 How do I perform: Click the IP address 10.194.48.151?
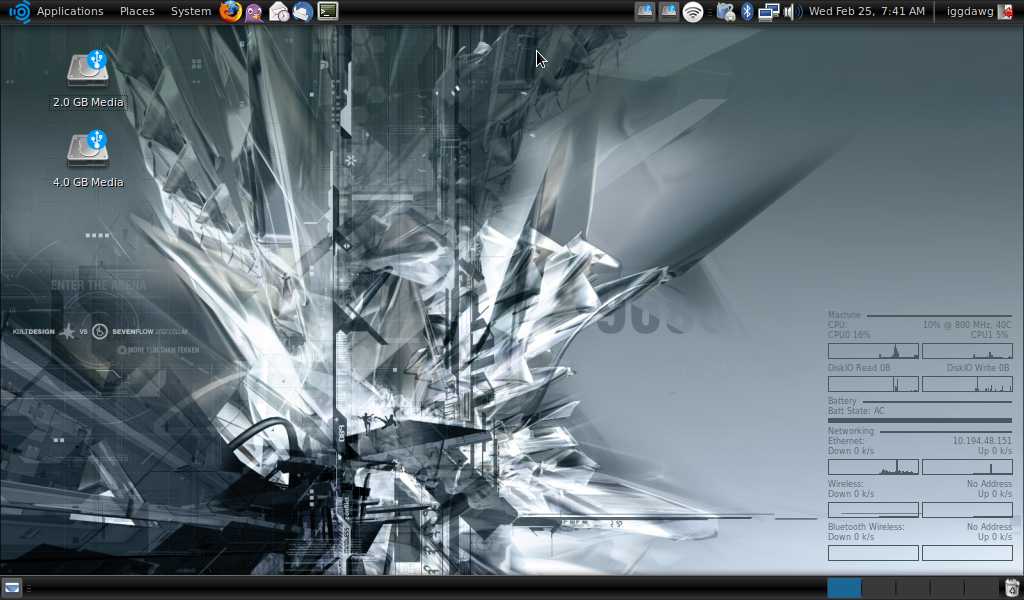982,441
